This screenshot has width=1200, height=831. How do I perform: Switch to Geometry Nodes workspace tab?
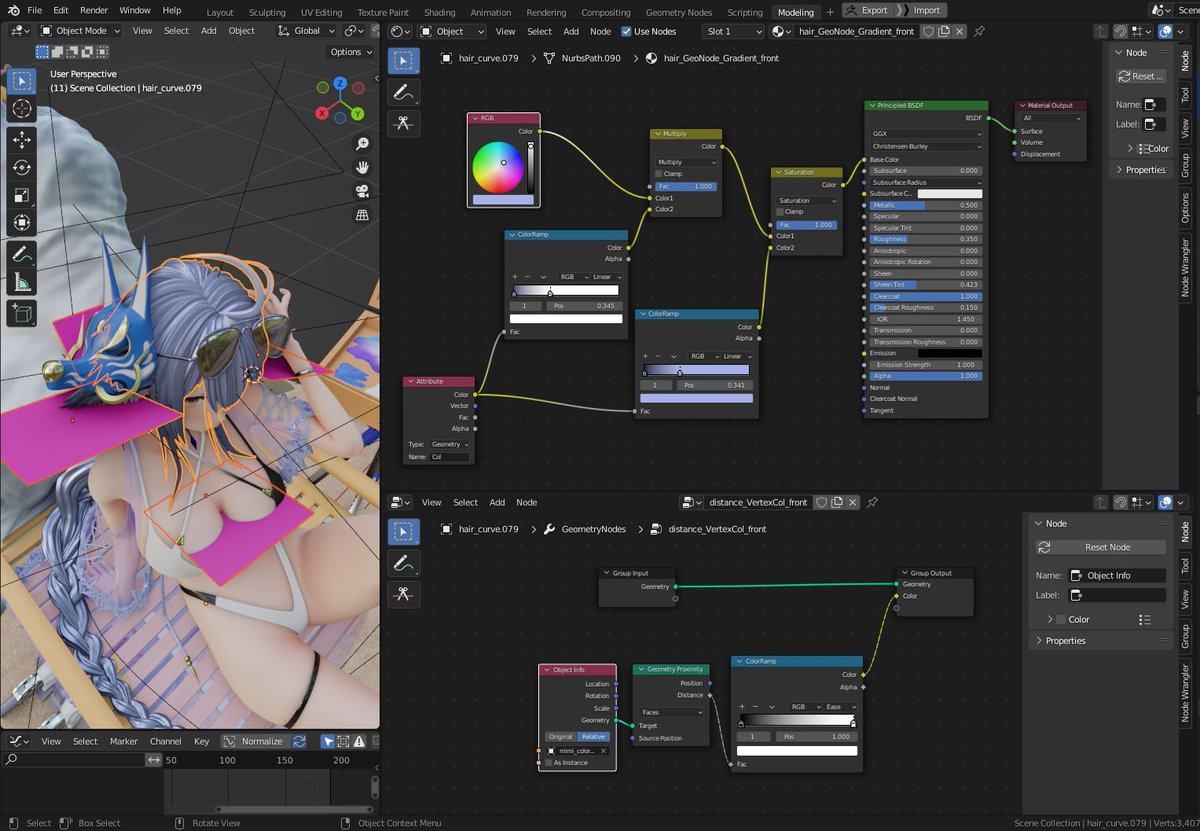[679, 13]
